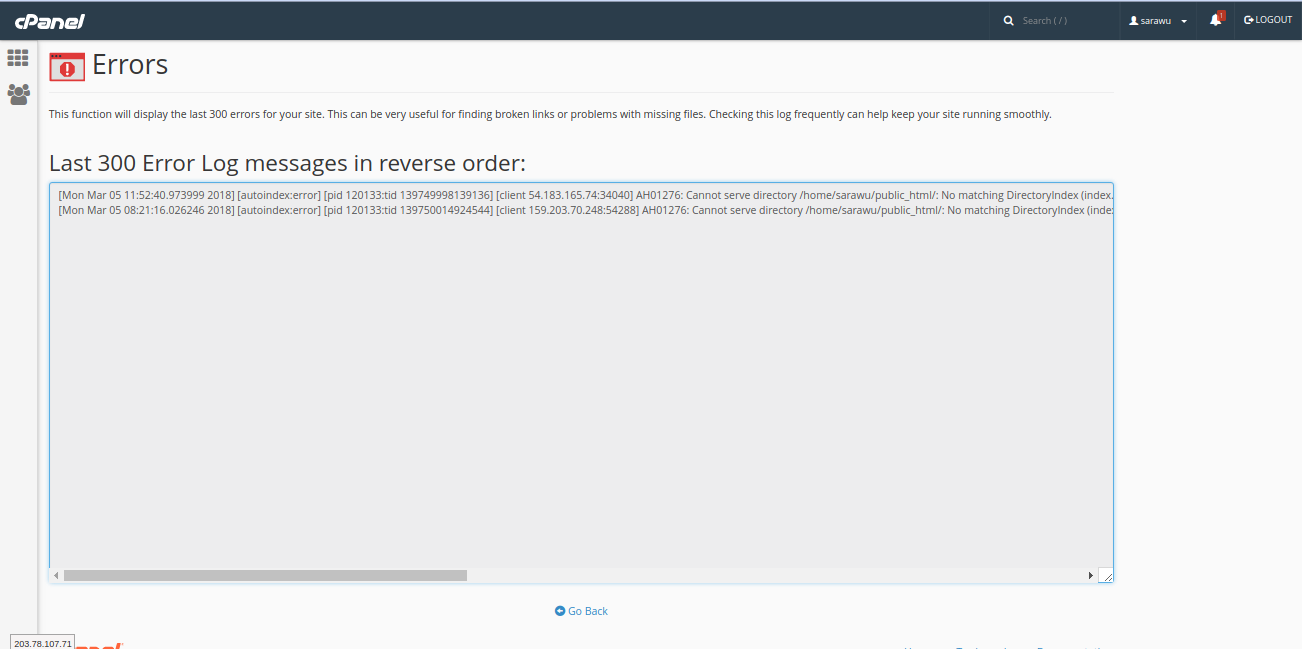The image size is (1302, 649).
Task: Click the Go Back arrow icon
Action: (x=560, y=611)
